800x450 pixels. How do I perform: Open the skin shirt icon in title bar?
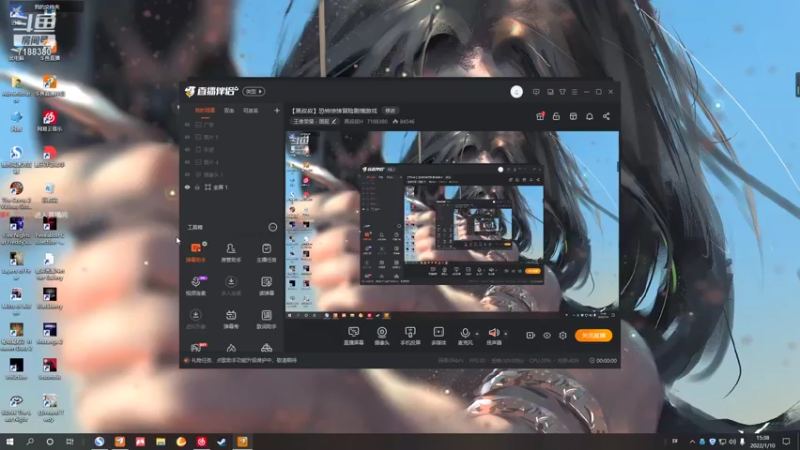point(562,92)
